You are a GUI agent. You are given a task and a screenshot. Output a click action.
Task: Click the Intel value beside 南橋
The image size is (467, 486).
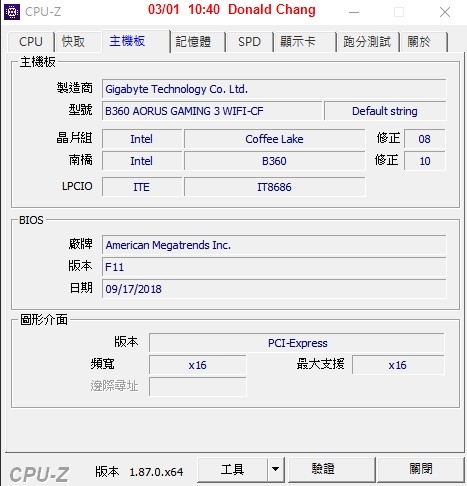142,161
